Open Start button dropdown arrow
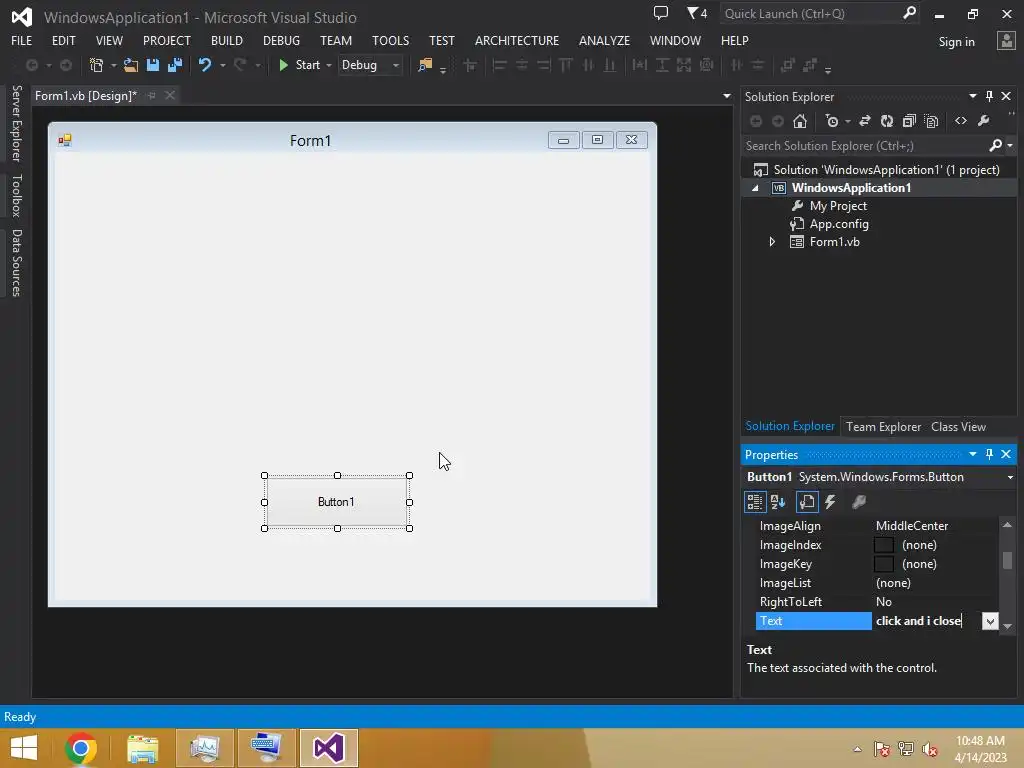The width and height of the screenshot is (1024, 768). pyautogui.click(x=328, y=65)
